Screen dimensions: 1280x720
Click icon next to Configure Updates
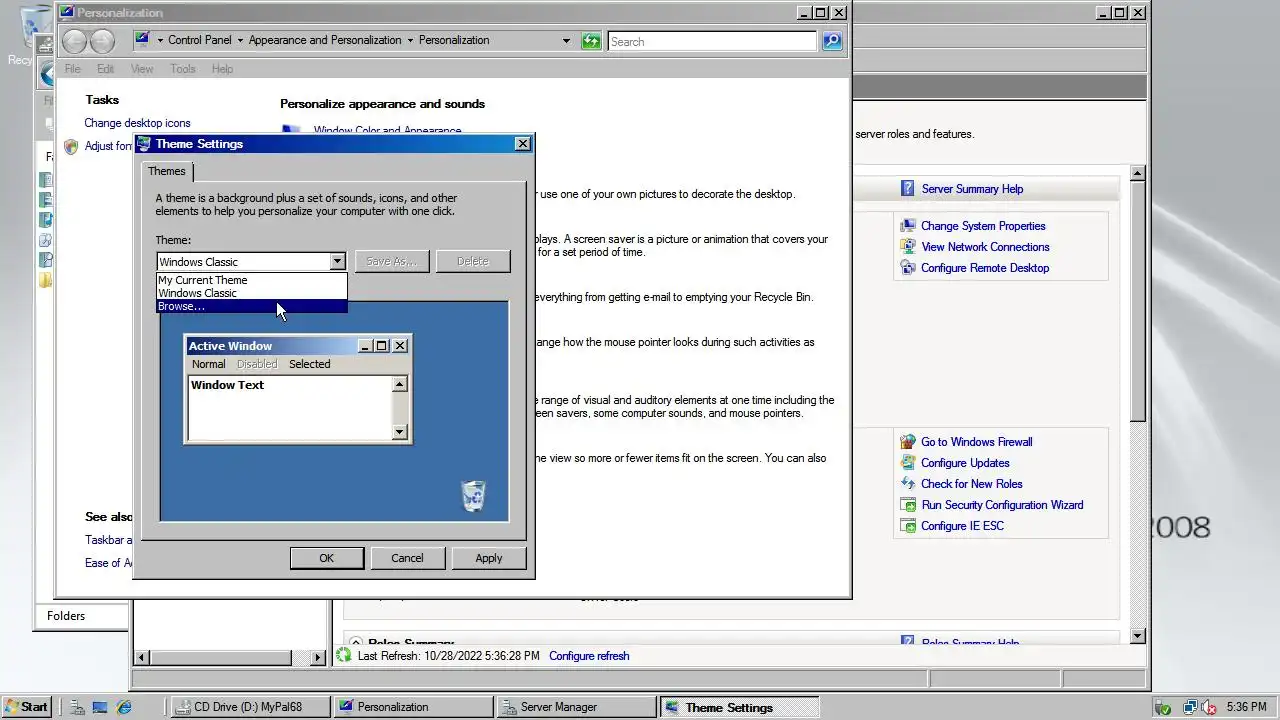click(x=907, y=463)
